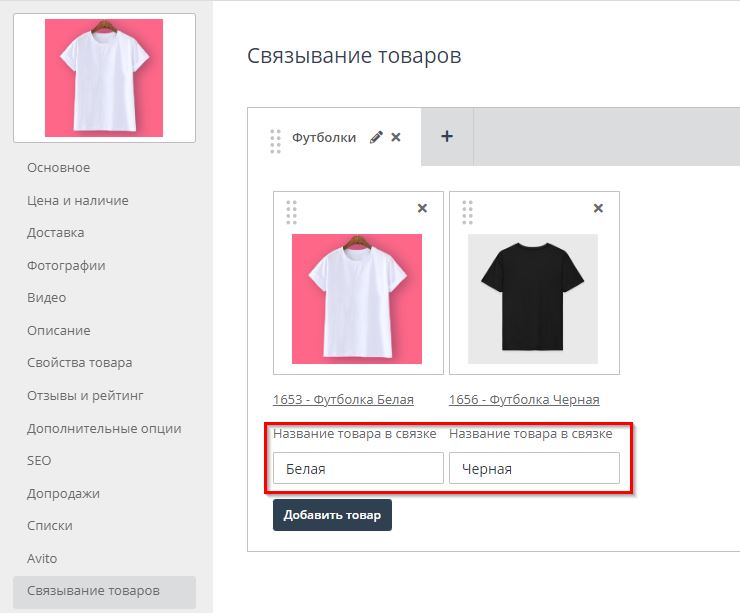740x613 pixels.
Task: Add a new link group with plus
Action: (447, 137)
